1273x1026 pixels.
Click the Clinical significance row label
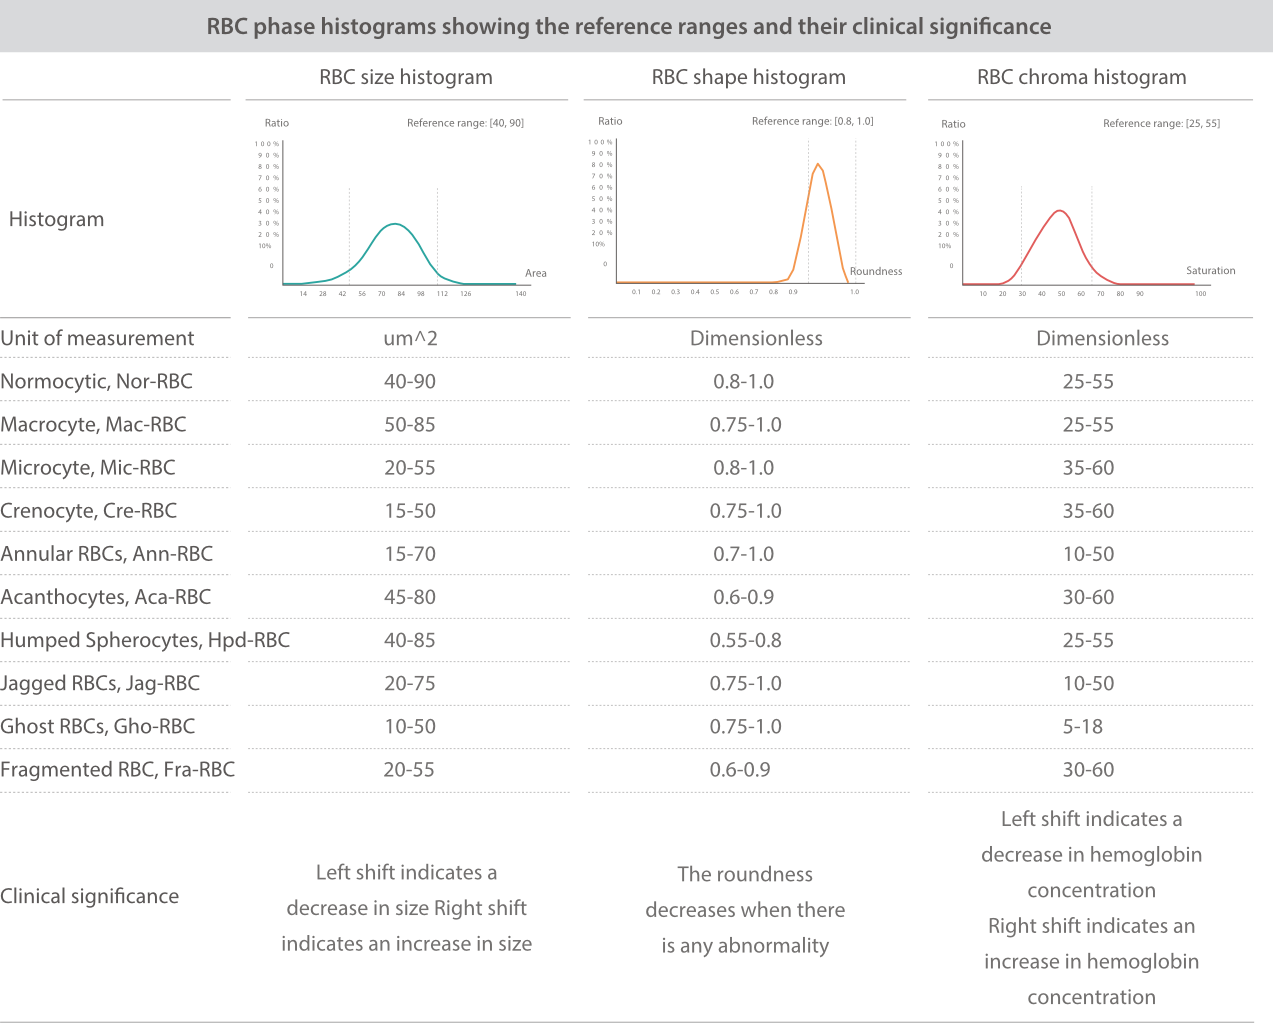click(x=90, y=897)
